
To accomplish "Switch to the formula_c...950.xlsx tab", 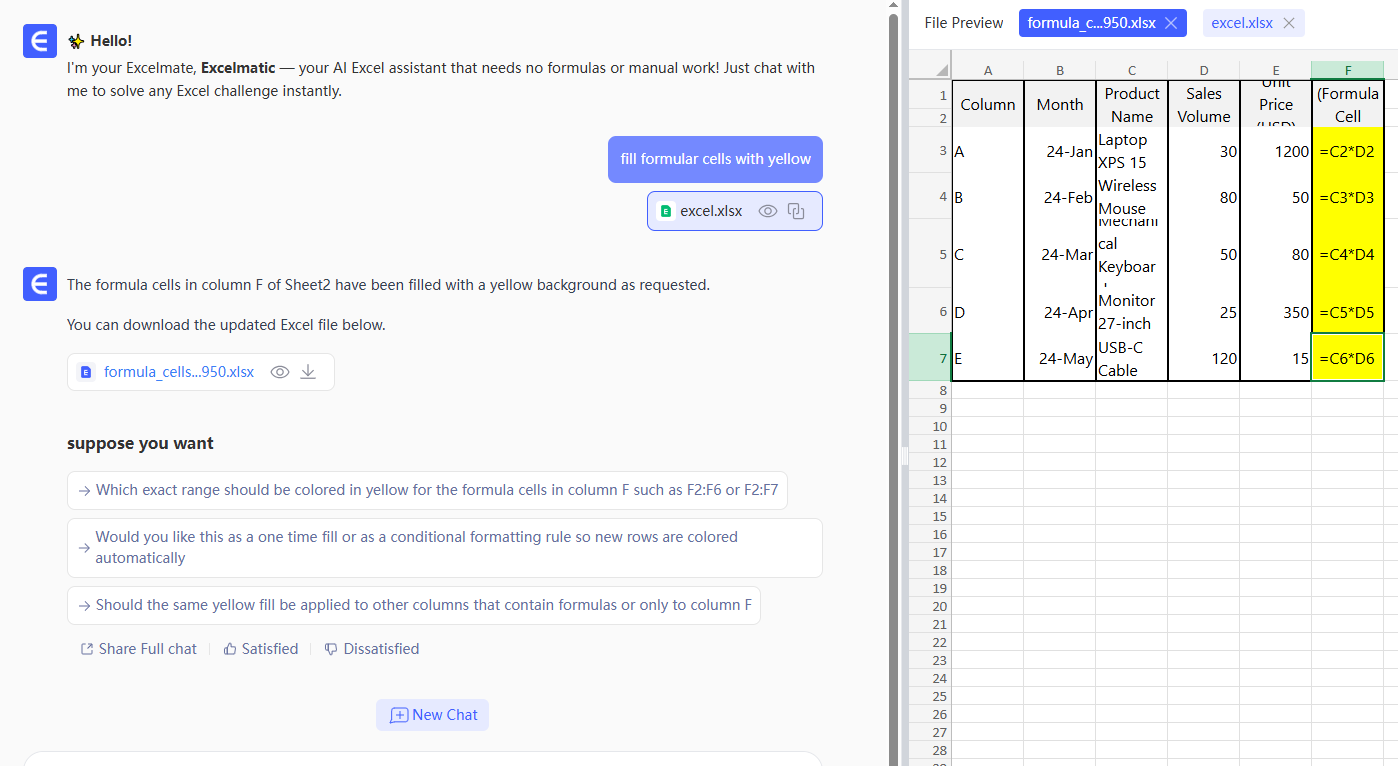I will click(x=1090, y=23).
